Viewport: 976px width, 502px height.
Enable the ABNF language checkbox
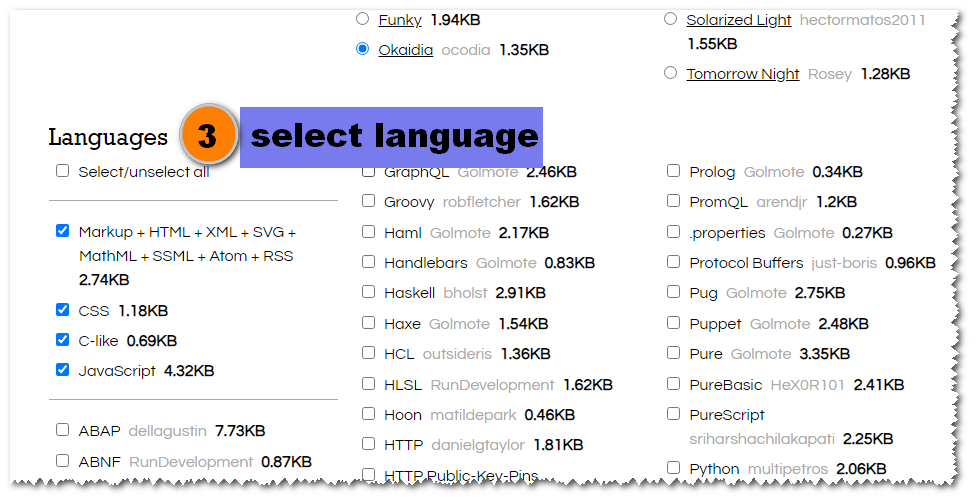[62, 461]
